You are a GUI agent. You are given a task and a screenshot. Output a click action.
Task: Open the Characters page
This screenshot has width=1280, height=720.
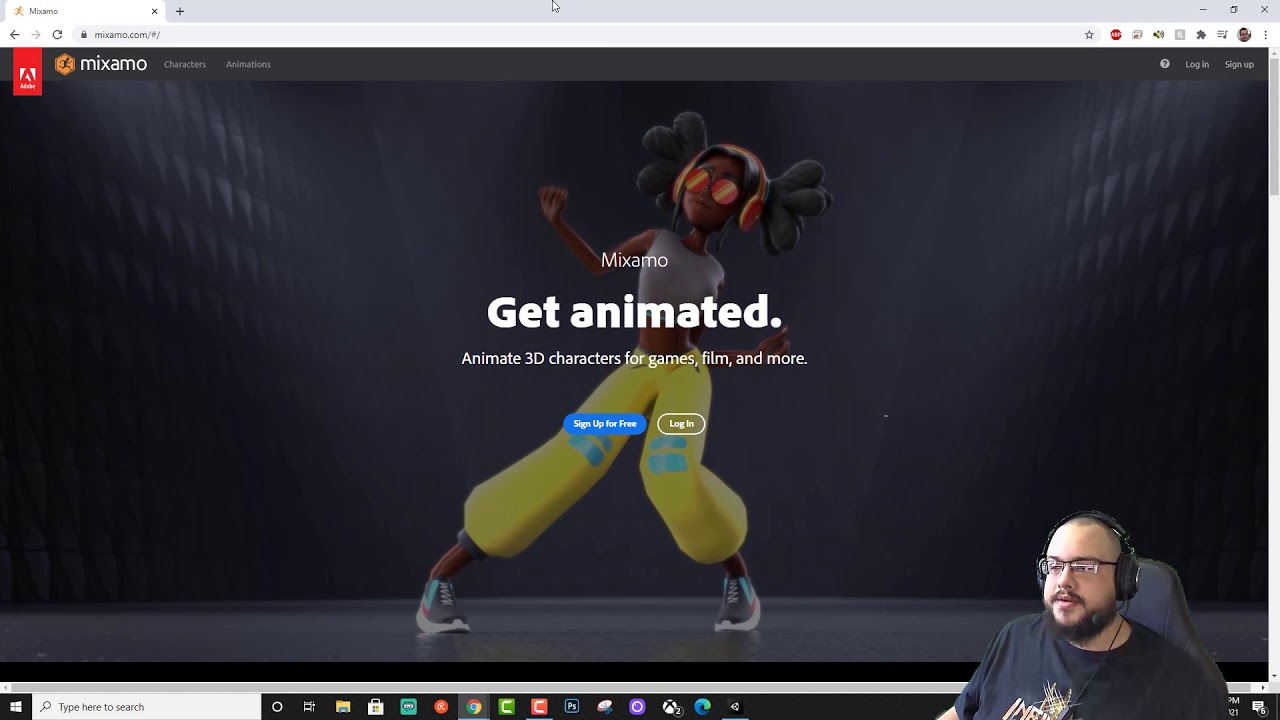(185, 64)
